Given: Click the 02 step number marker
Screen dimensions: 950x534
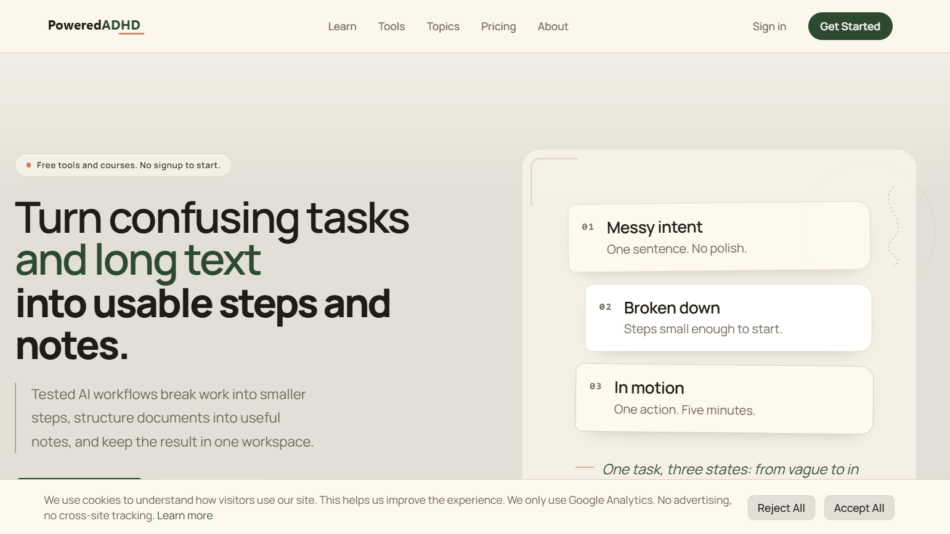Looking at the screenshot, I should pos(605,307).
